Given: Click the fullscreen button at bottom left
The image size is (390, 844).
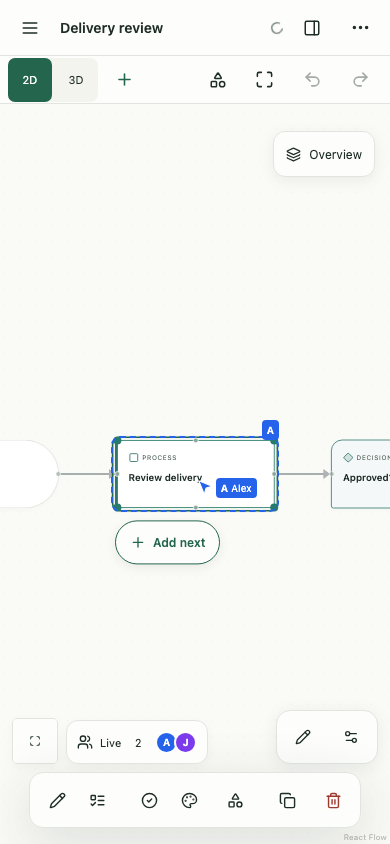Looking at the screenshot, I should (x=35, y=741).
